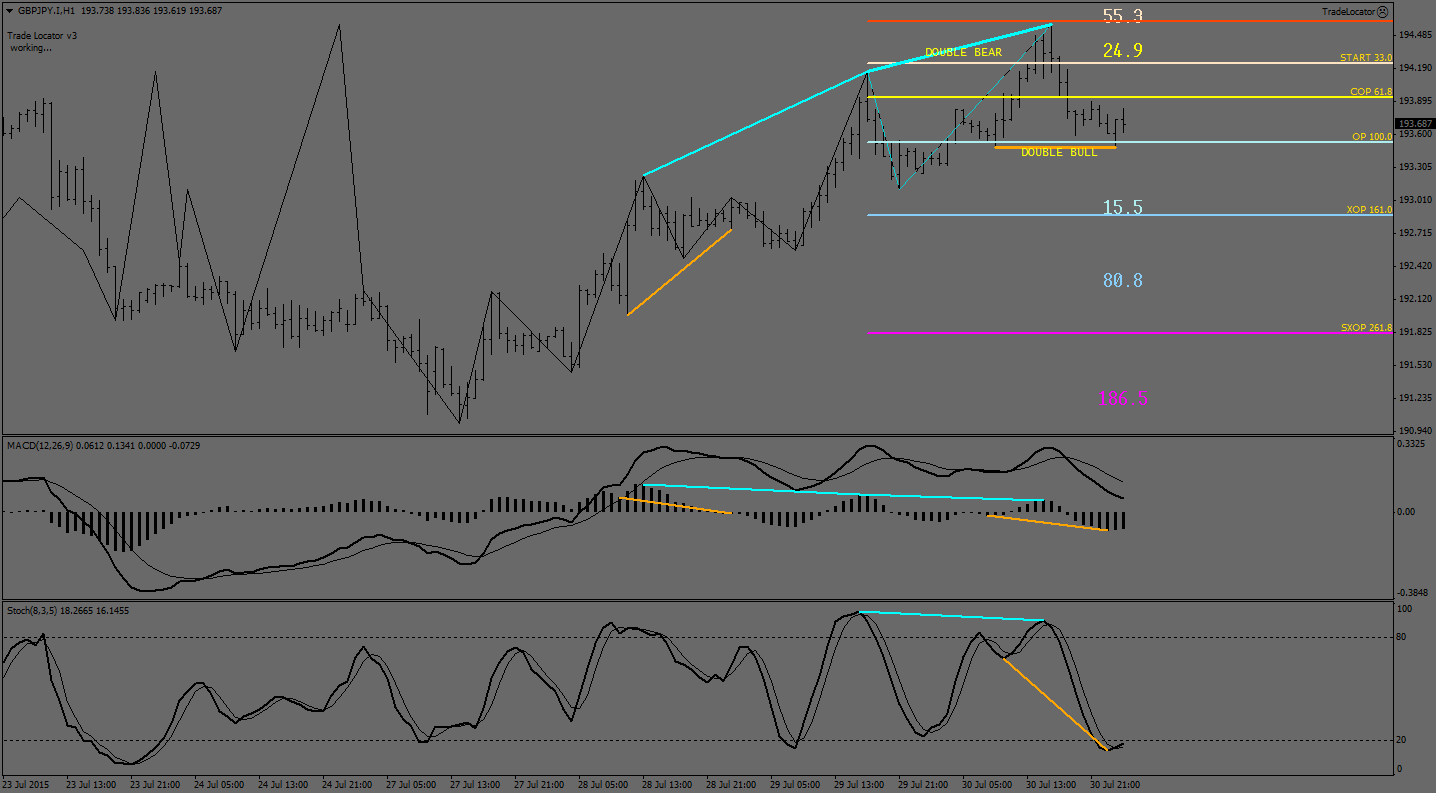Click the 194.485 price scale label
Image resolution: width=1436 pixels, height=793 pixels.
(x=1415, y=35)
